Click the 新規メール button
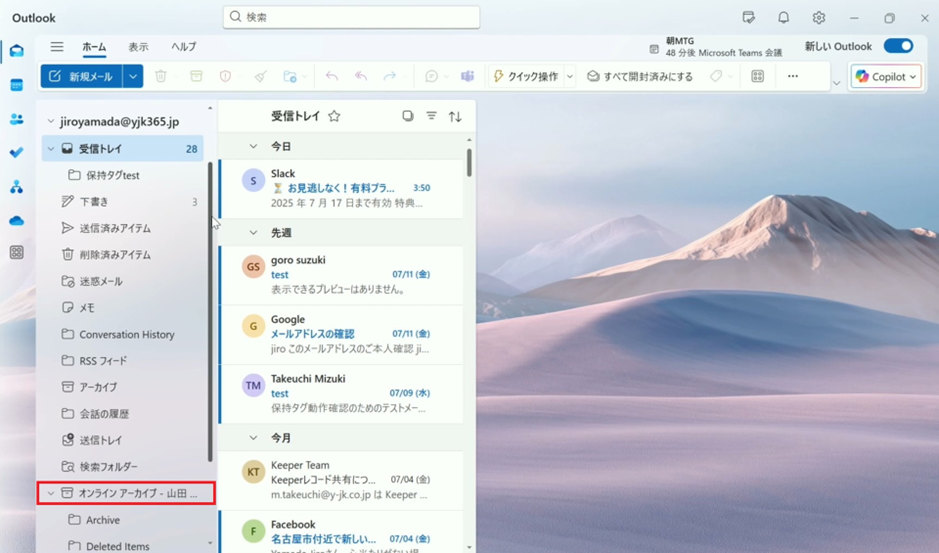The image size is (939, 553). tap(81, 76)
